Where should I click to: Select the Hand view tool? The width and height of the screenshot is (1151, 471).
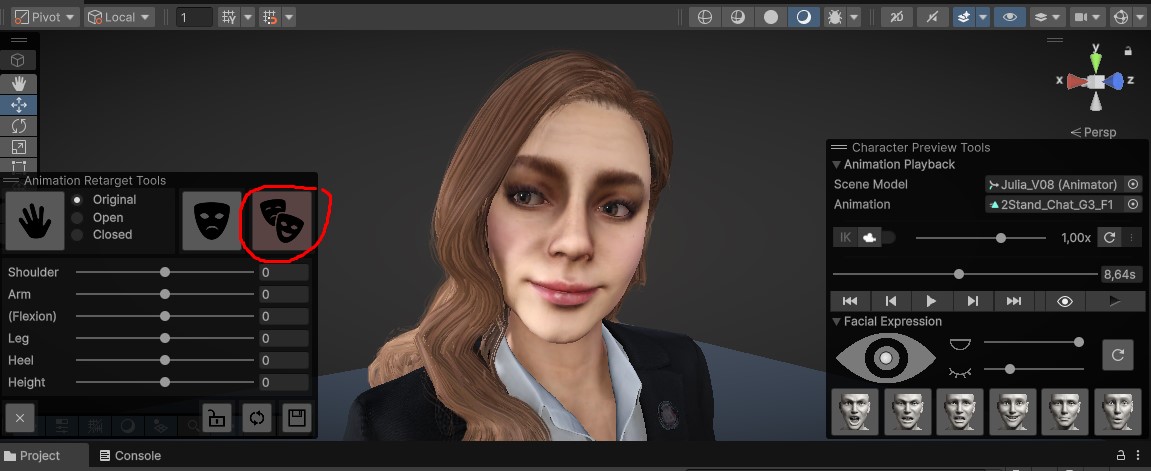coord(19,83)
